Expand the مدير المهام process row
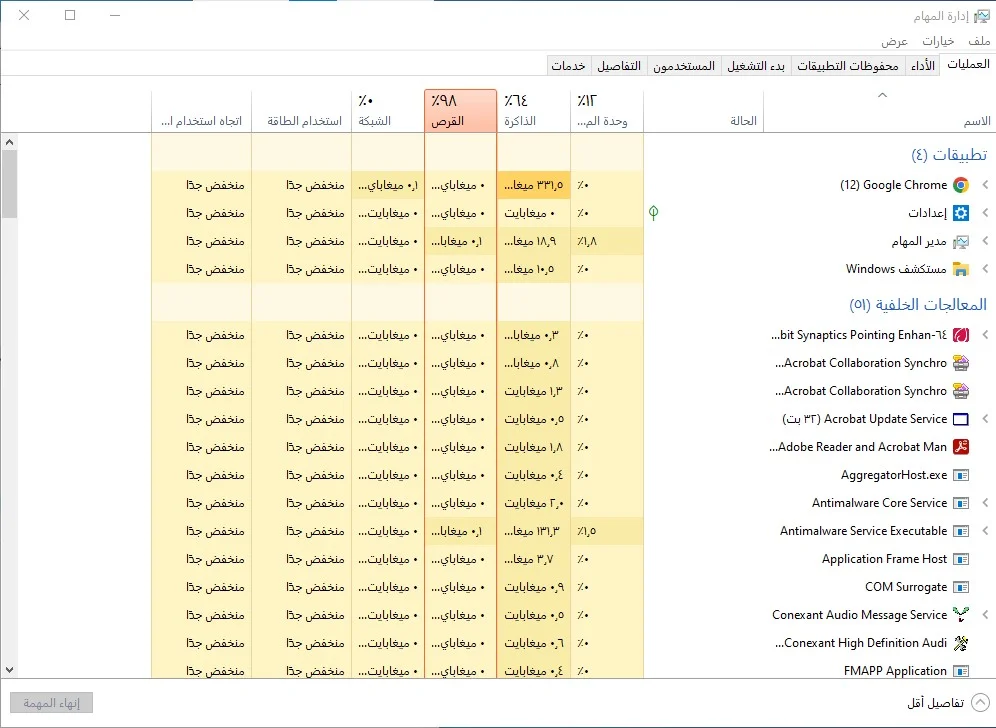 [985, 241]
